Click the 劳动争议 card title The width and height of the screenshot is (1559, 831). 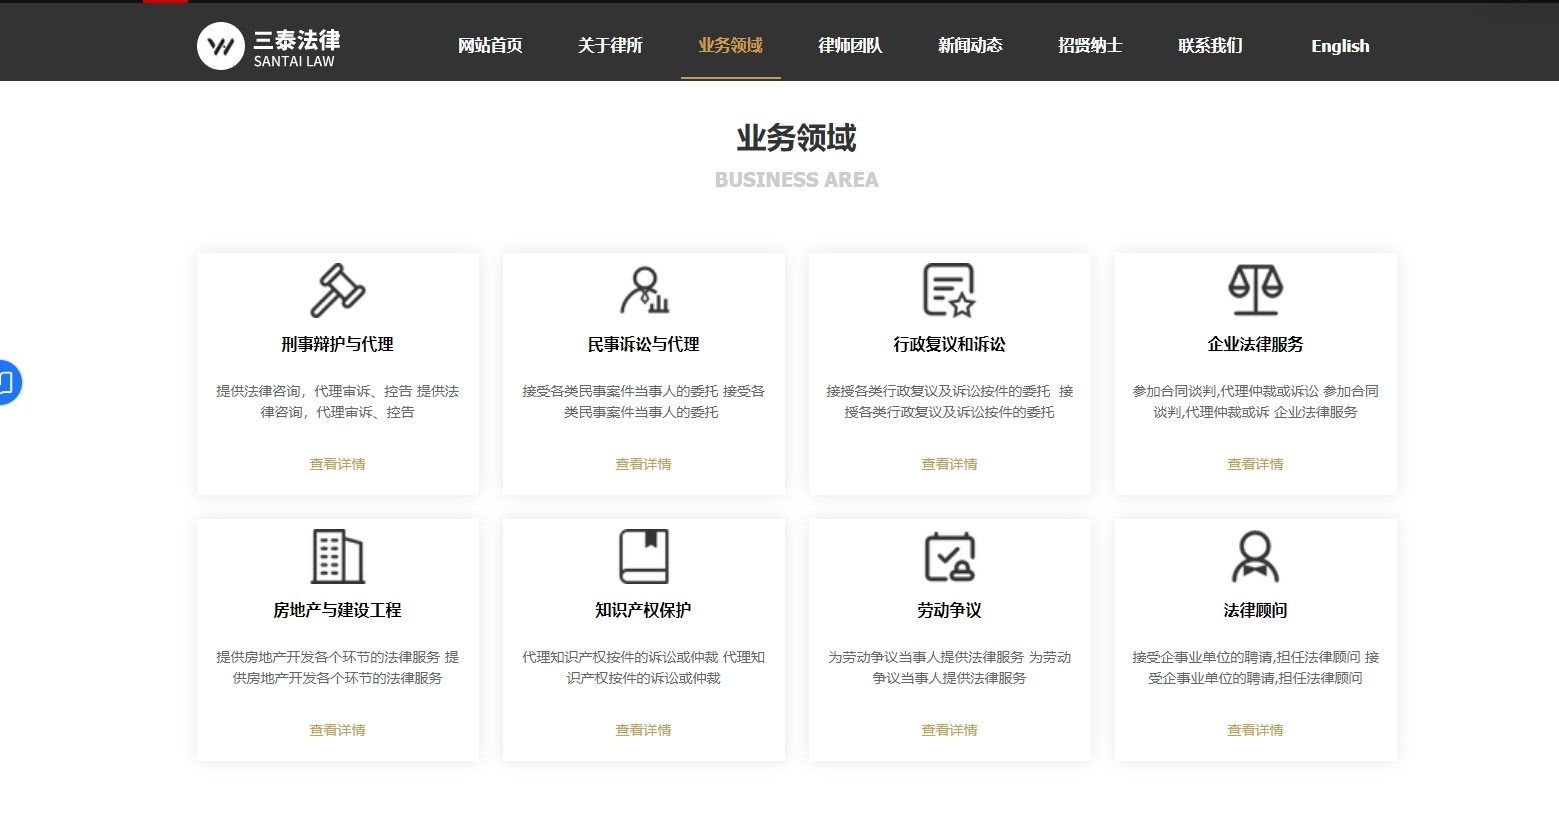[949, 610]
